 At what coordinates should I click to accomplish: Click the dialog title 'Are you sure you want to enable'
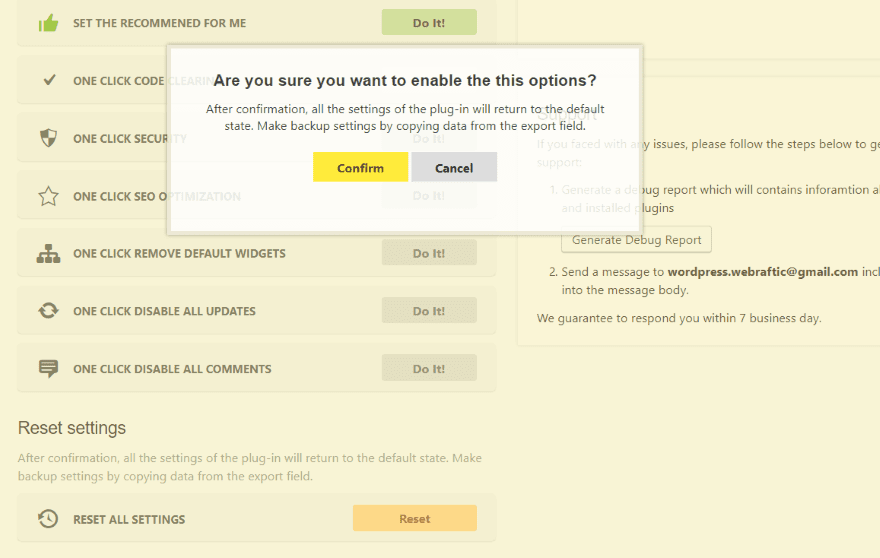tap(405, 80)
